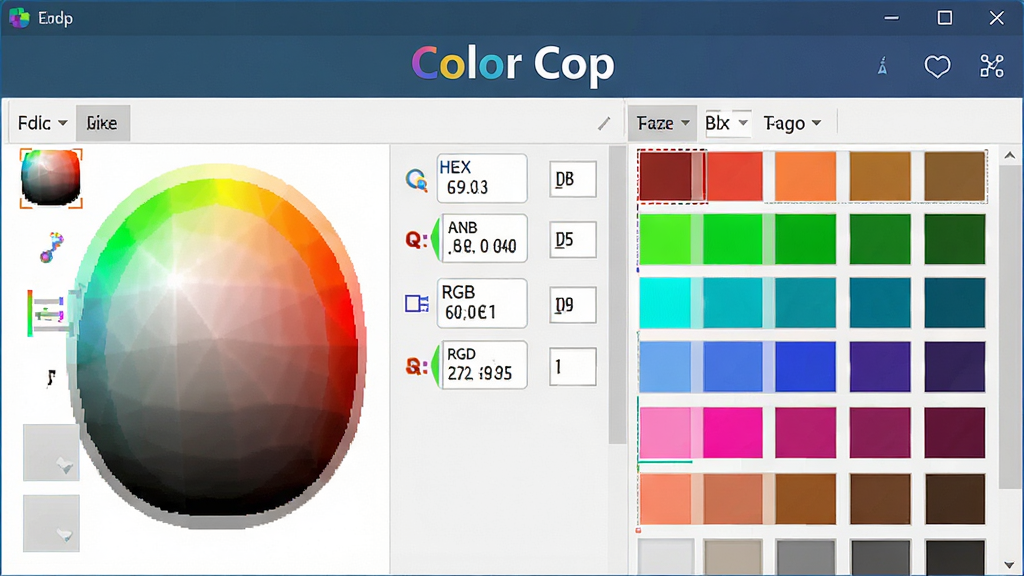Click the Color Cop app icon in title bar
1024x576 pixels.
[19, 18]
